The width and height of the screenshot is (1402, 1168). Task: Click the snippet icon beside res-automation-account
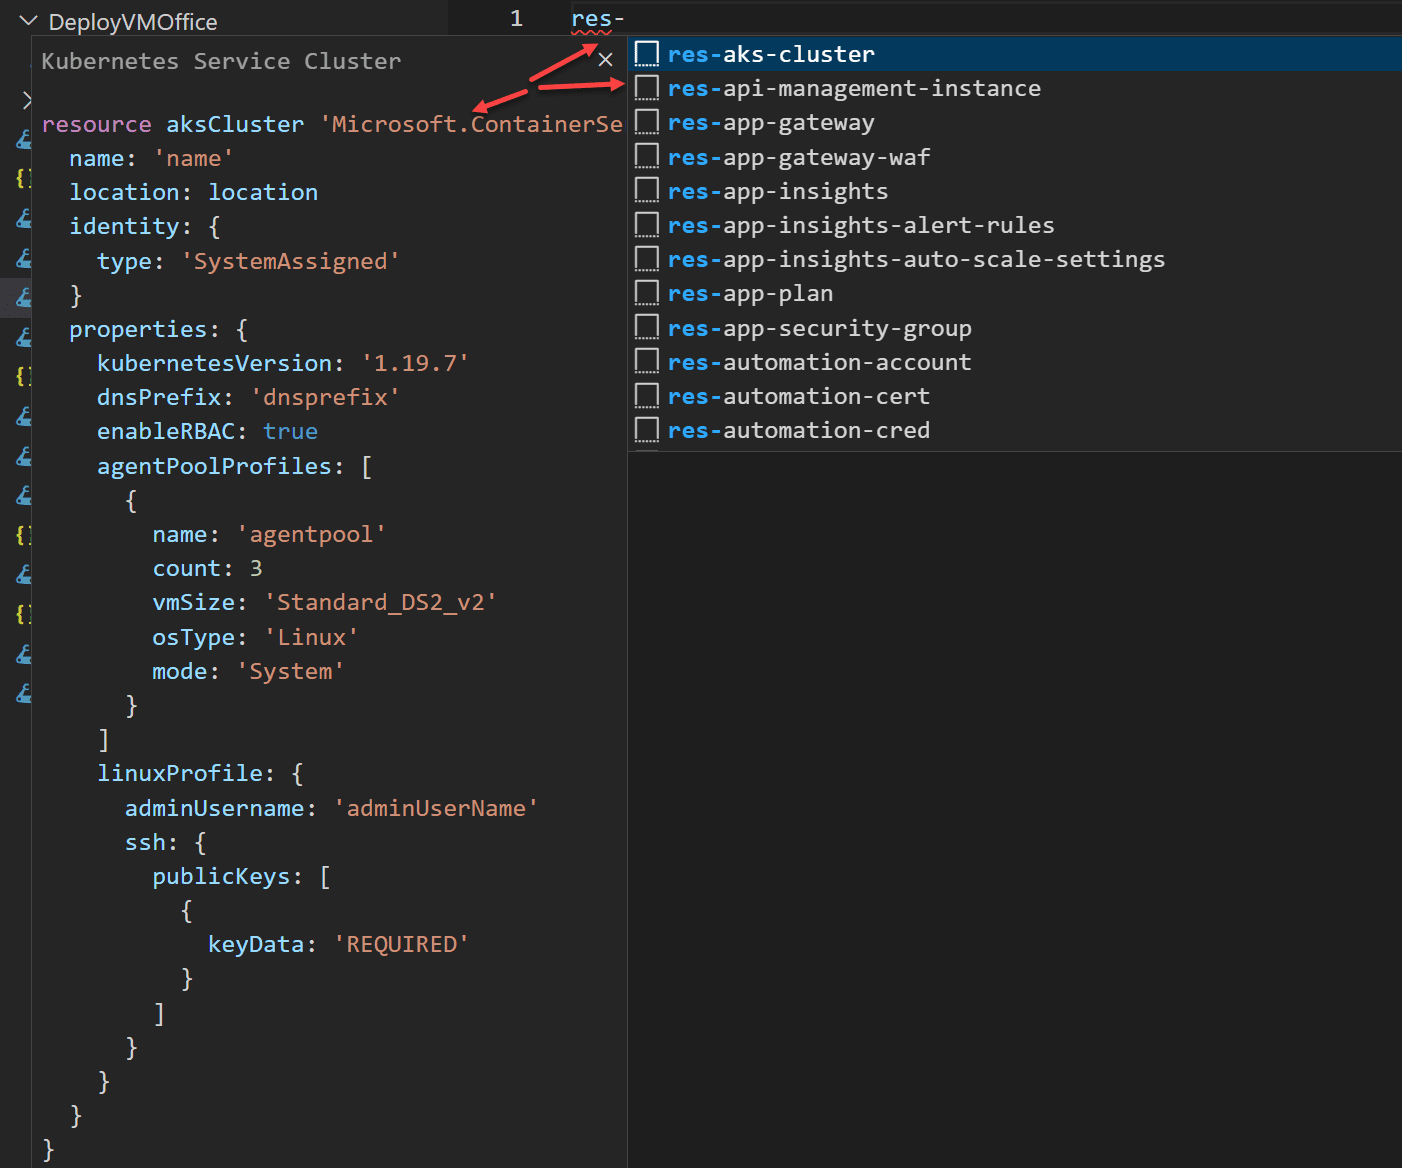click(647, 362)
